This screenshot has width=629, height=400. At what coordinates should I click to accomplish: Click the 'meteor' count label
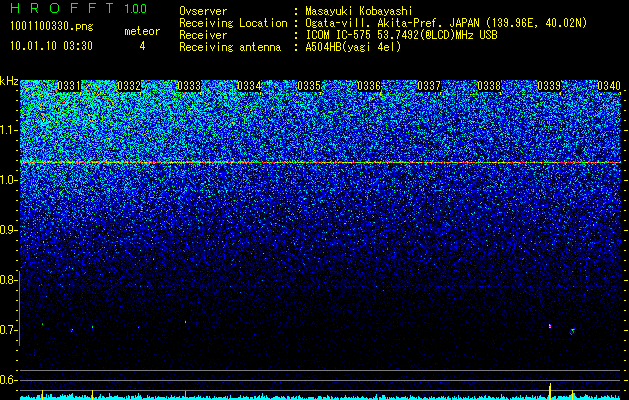[142, 31]
